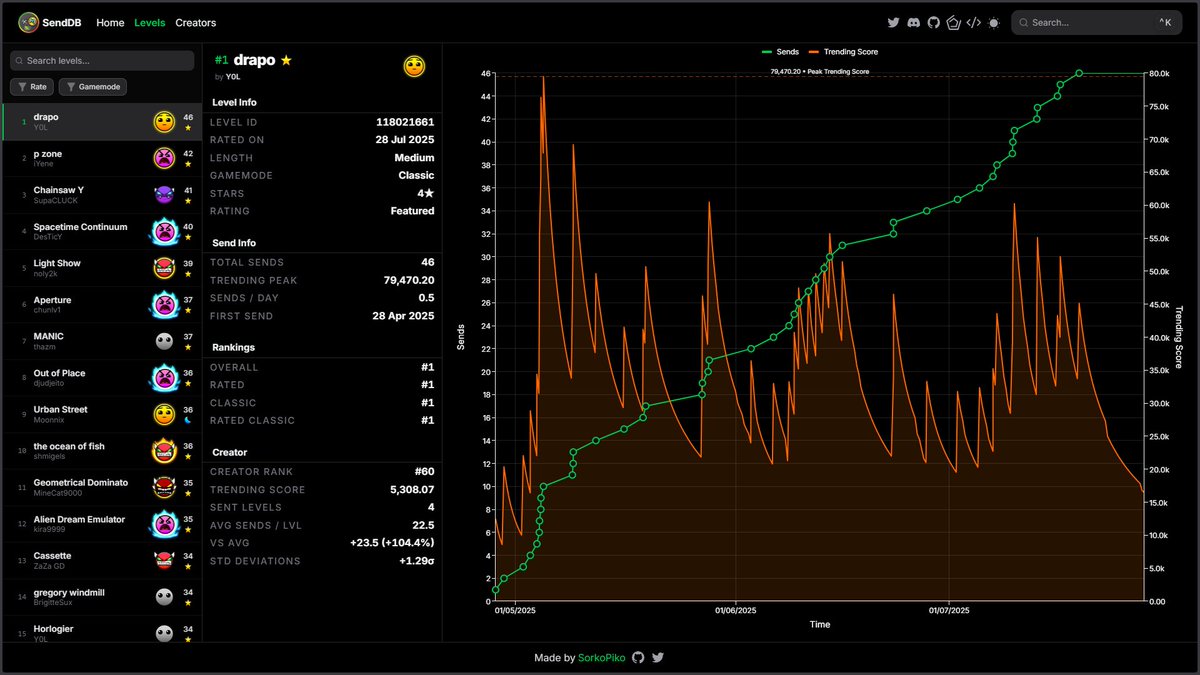Image resolution: width=1200 pixels, height=675 pixels.
Task: Click the pentagon-shaped icon in the header
Action: coord(954,22)
